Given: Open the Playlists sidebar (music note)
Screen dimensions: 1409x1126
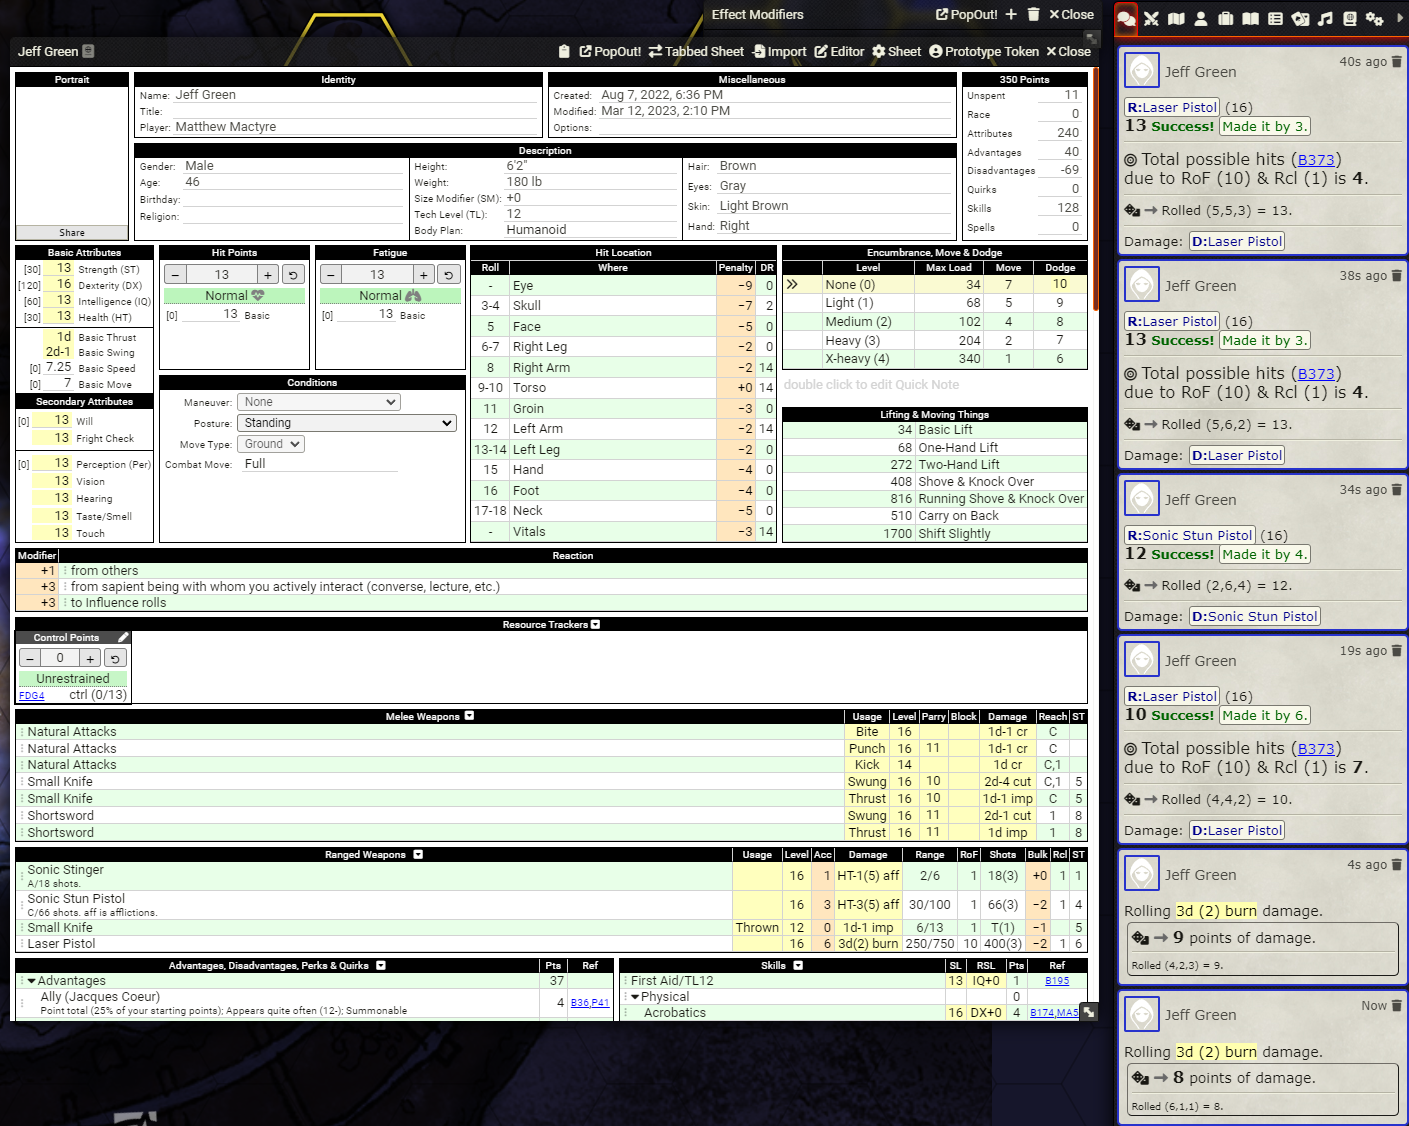Looking at the screenshot, I should point(1324,18).
